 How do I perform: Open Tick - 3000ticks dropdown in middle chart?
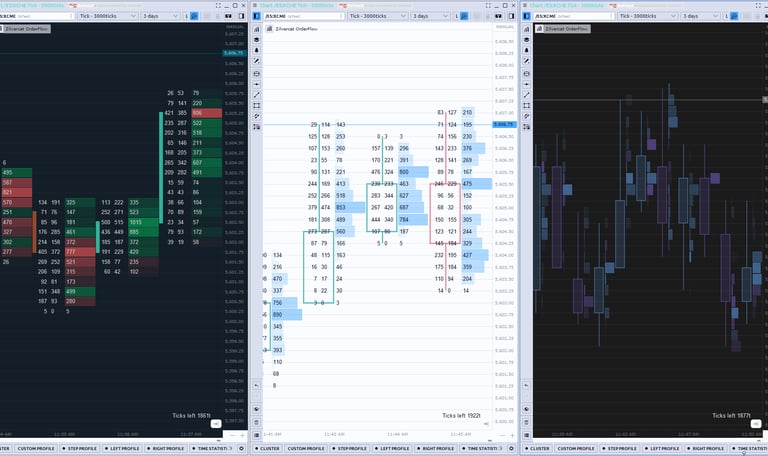377,16
